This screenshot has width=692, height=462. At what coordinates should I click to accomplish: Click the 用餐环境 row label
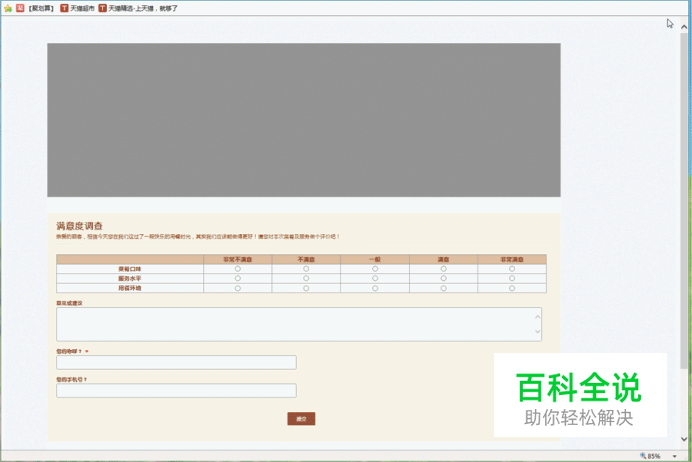[x=130, y=288]
